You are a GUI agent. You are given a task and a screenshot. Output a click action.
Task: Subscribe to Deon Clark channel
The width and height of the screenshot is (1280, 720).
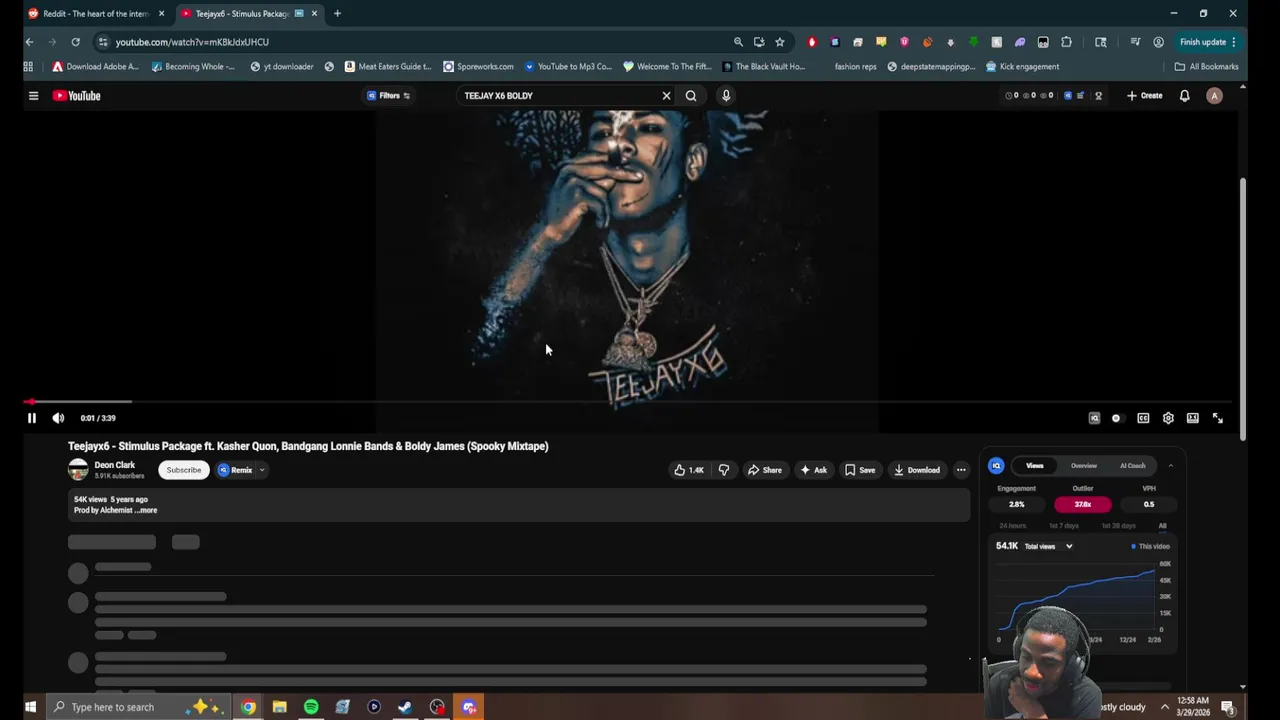(x=184, y=470)
